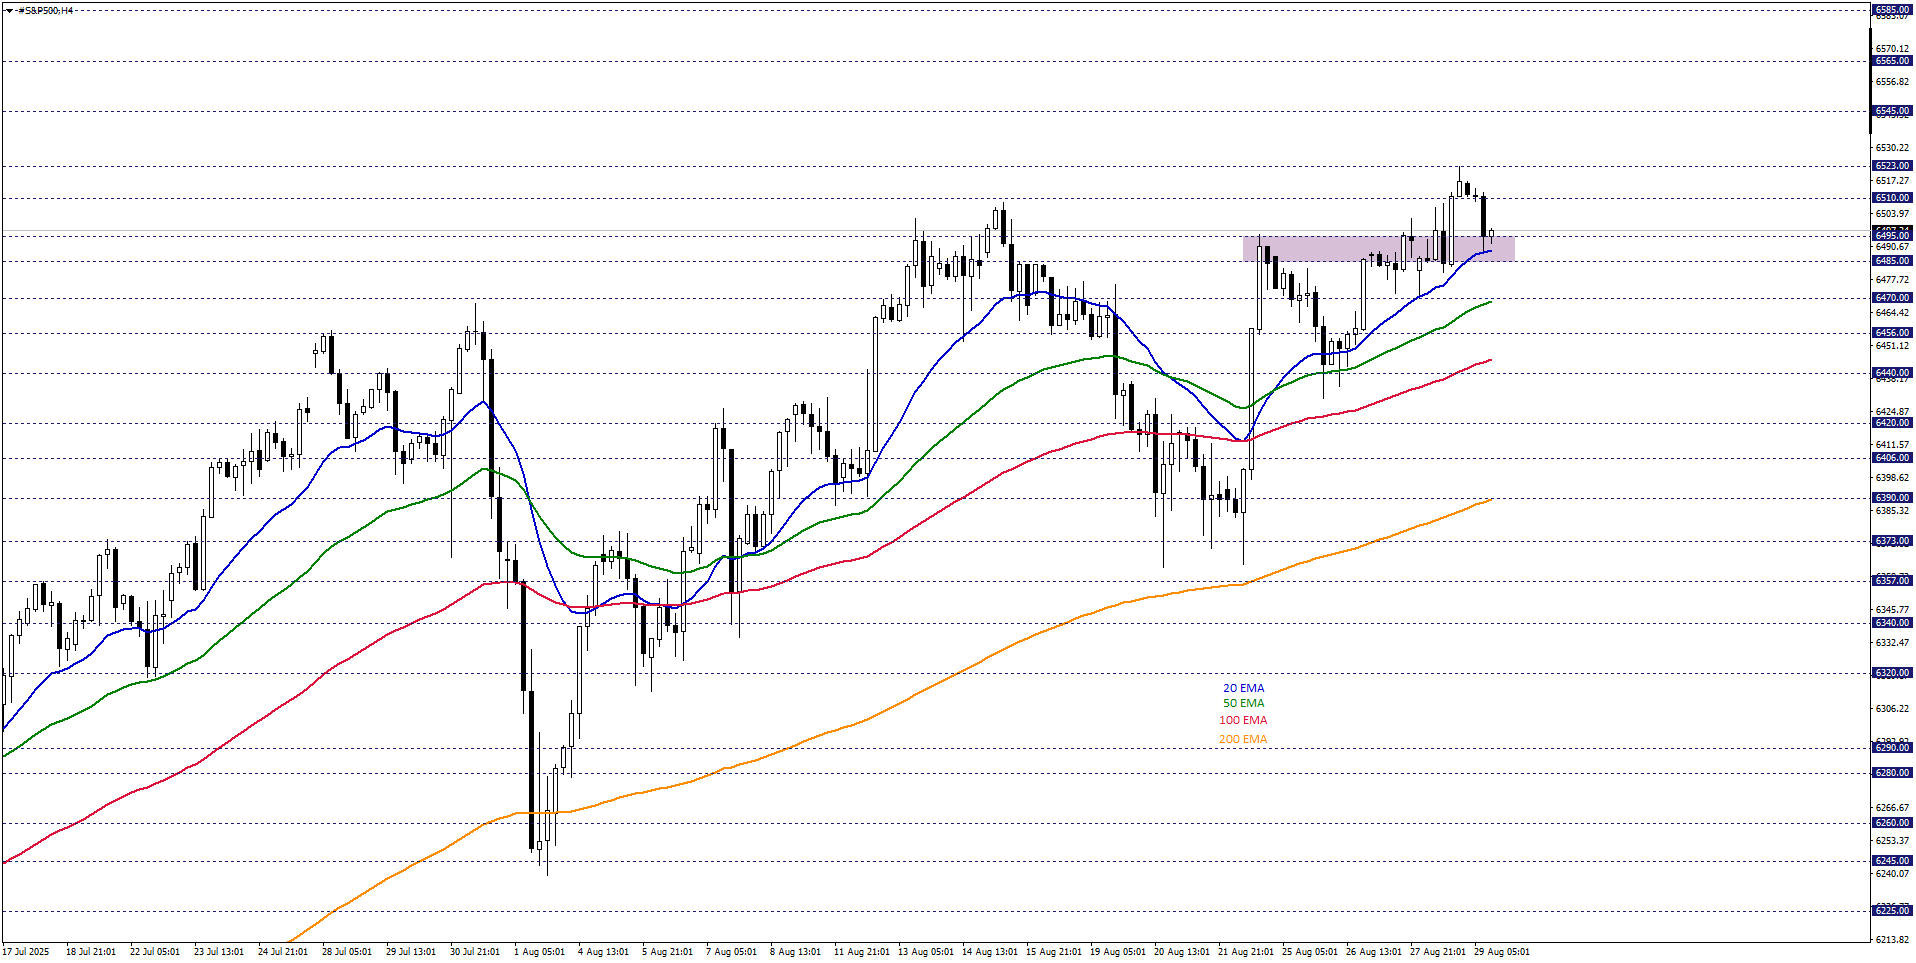Select the 6320.00 price level label
This screenshot has height=963, width=1916.
(1892, 673)
